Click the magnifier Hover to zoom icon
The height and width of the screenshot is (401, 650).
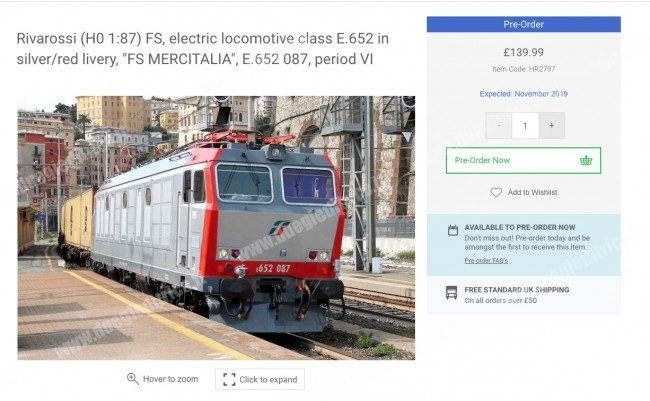(x=133, y=379)
